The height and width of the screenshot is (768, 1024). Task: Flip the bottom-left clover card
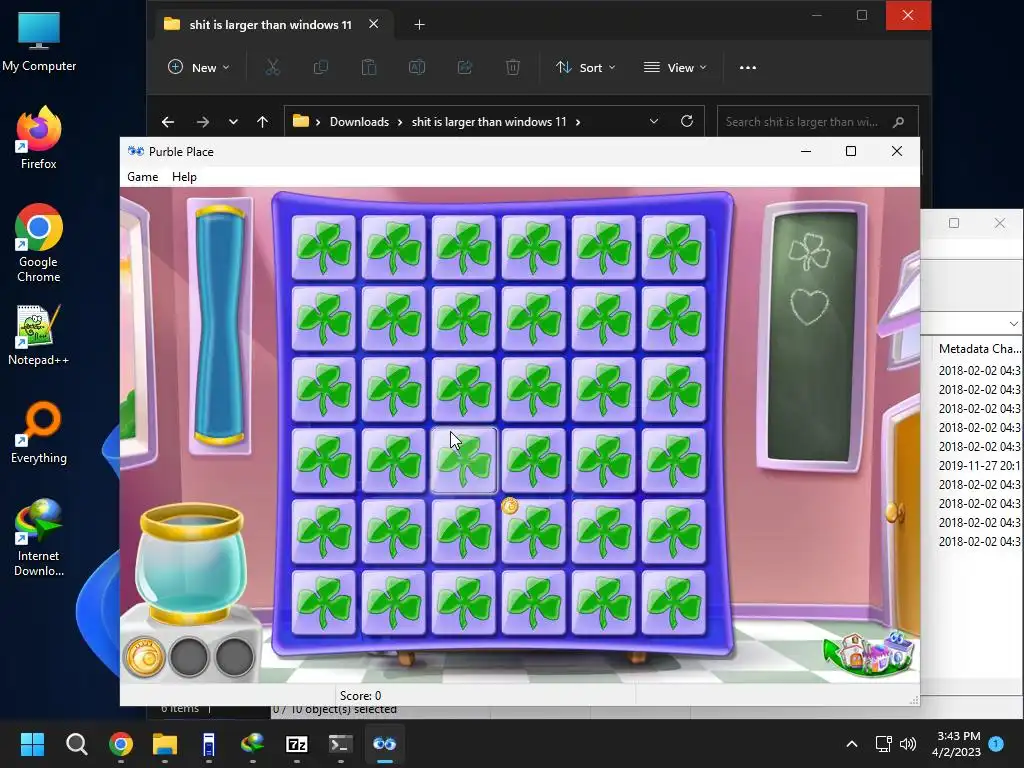[x=324, y=602]
